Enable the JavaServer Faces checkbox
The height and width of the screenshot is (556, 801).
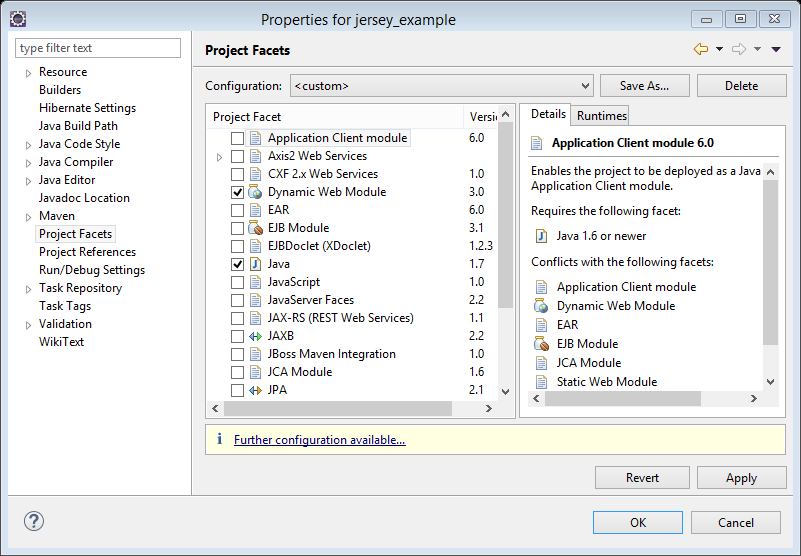[x=237, y=300]
